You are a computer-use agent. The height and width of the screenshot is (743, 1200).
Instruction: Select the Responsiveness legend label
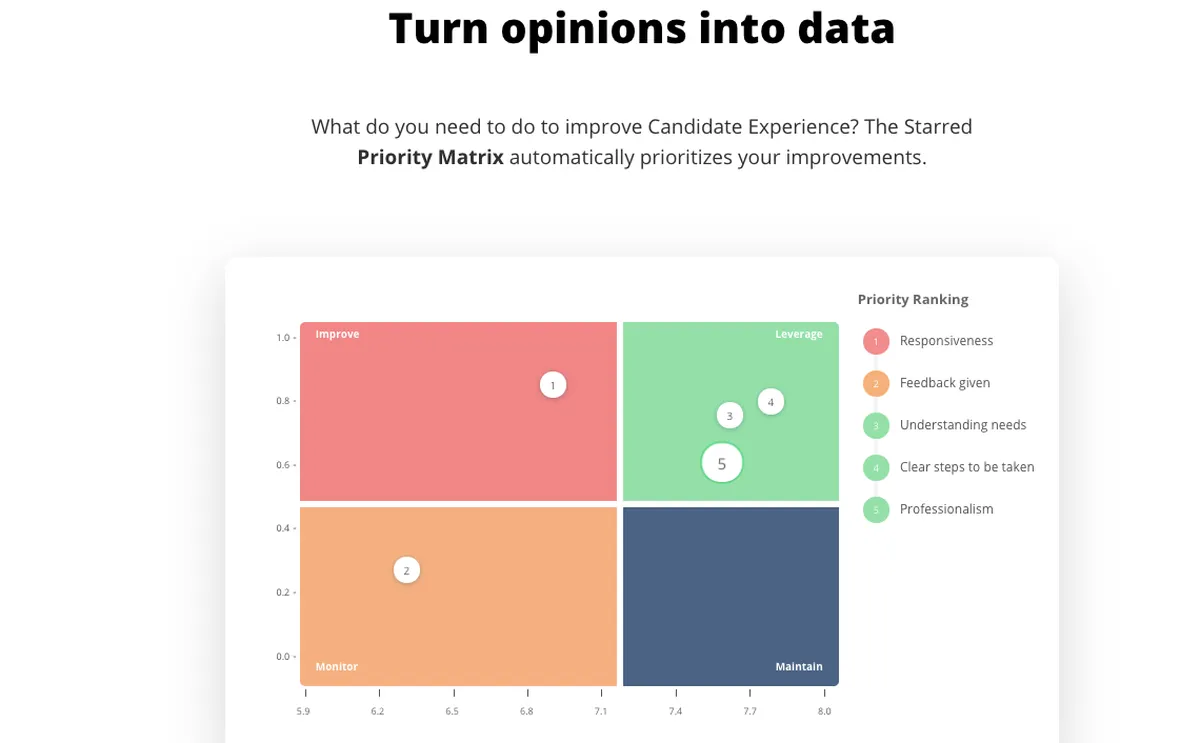coord(946,341)
